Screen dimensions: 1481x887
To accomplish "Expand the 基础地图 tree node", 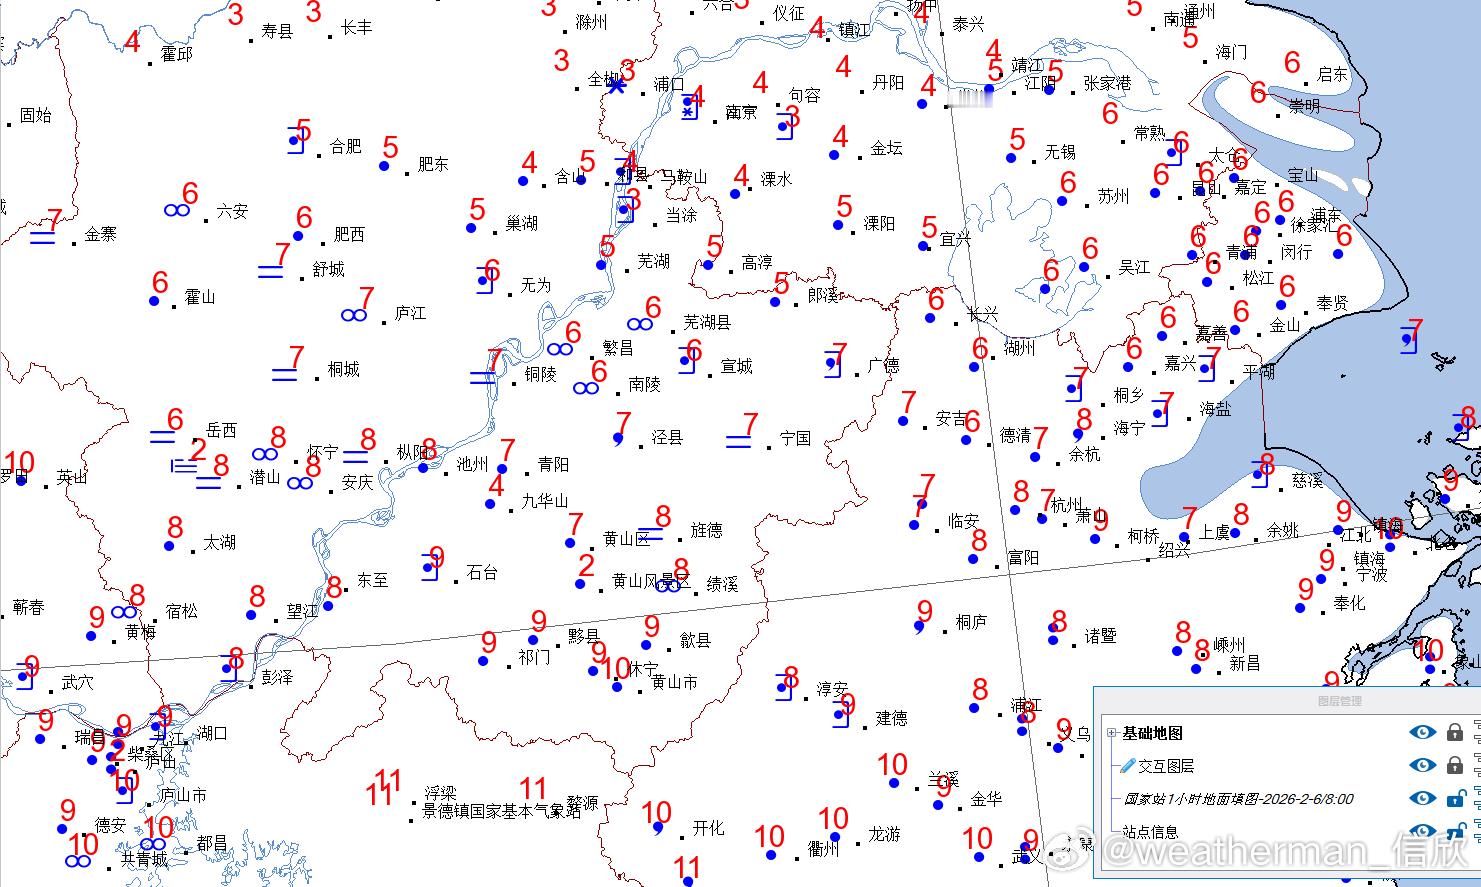I will (x=1111, y=732).
